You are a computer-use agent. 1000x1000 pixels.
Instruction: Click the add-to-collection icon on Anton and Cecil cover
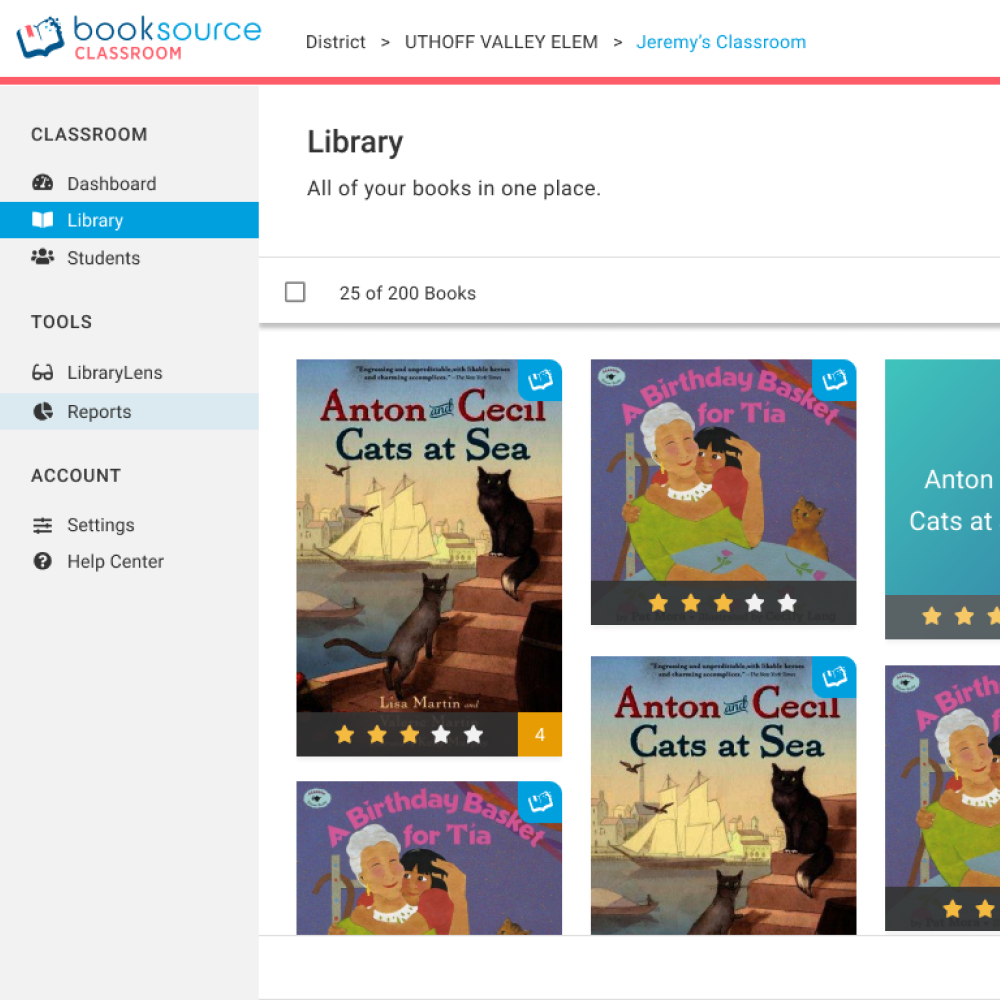(x=539, y=380)
